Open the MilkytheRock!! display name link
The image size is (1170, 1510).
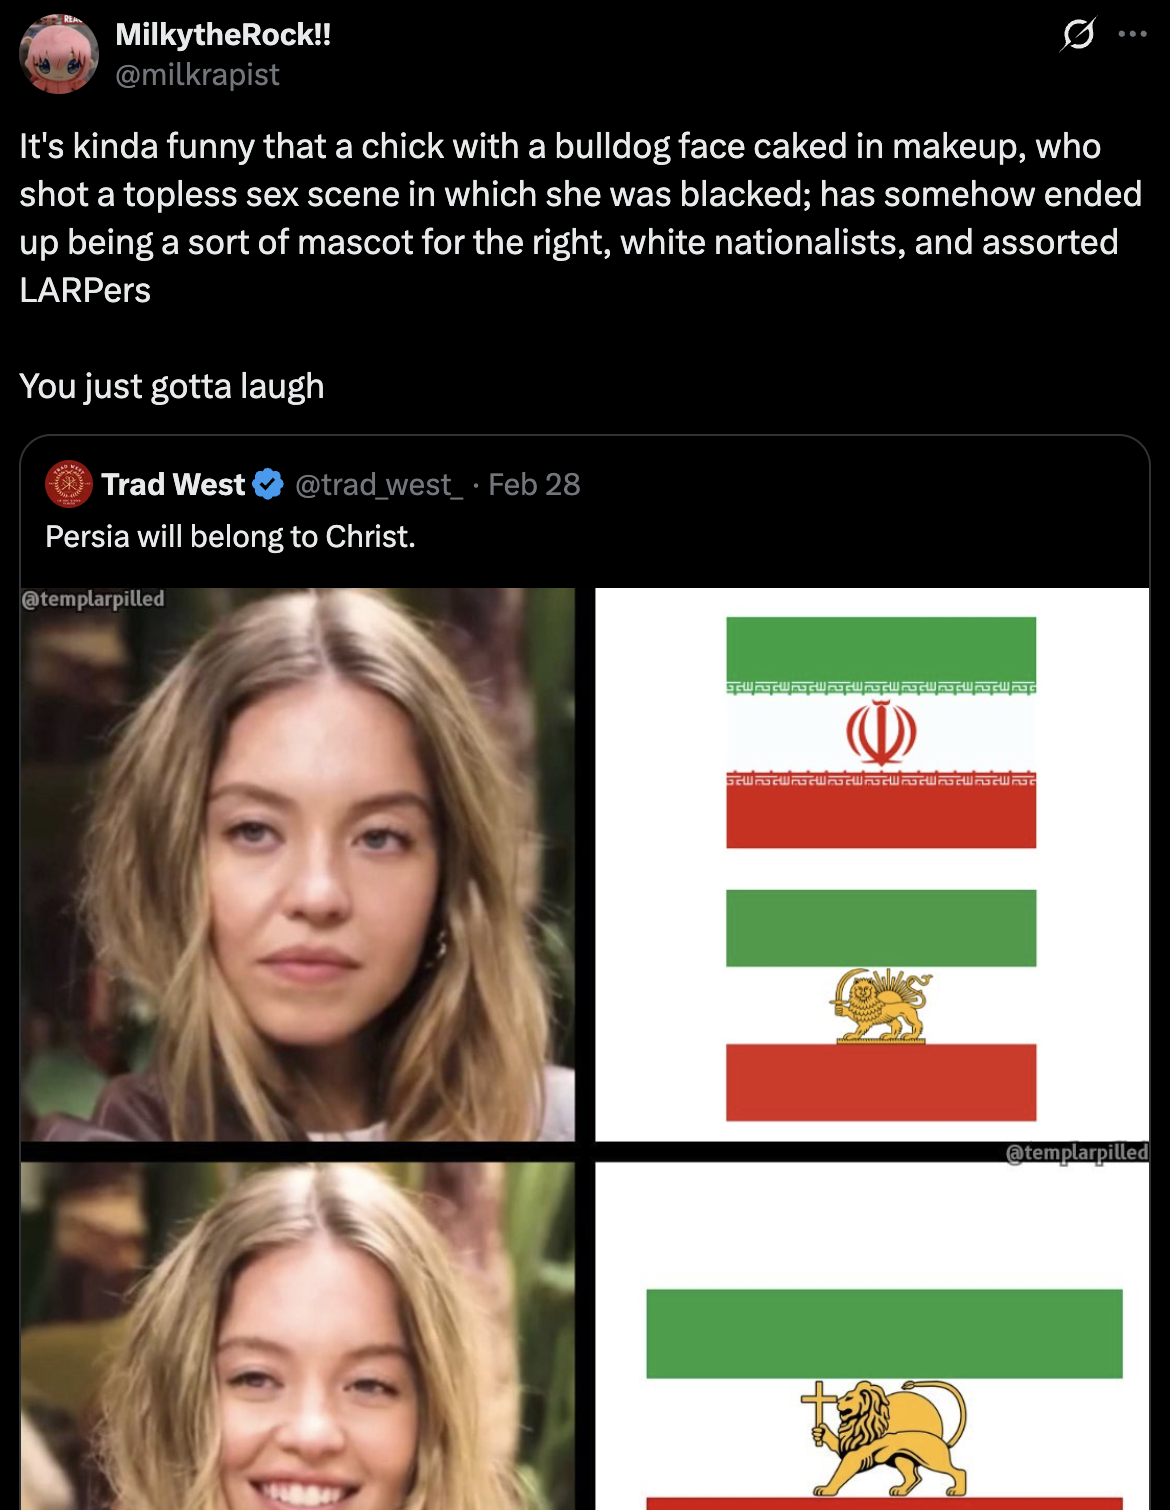tap(223, 34)
